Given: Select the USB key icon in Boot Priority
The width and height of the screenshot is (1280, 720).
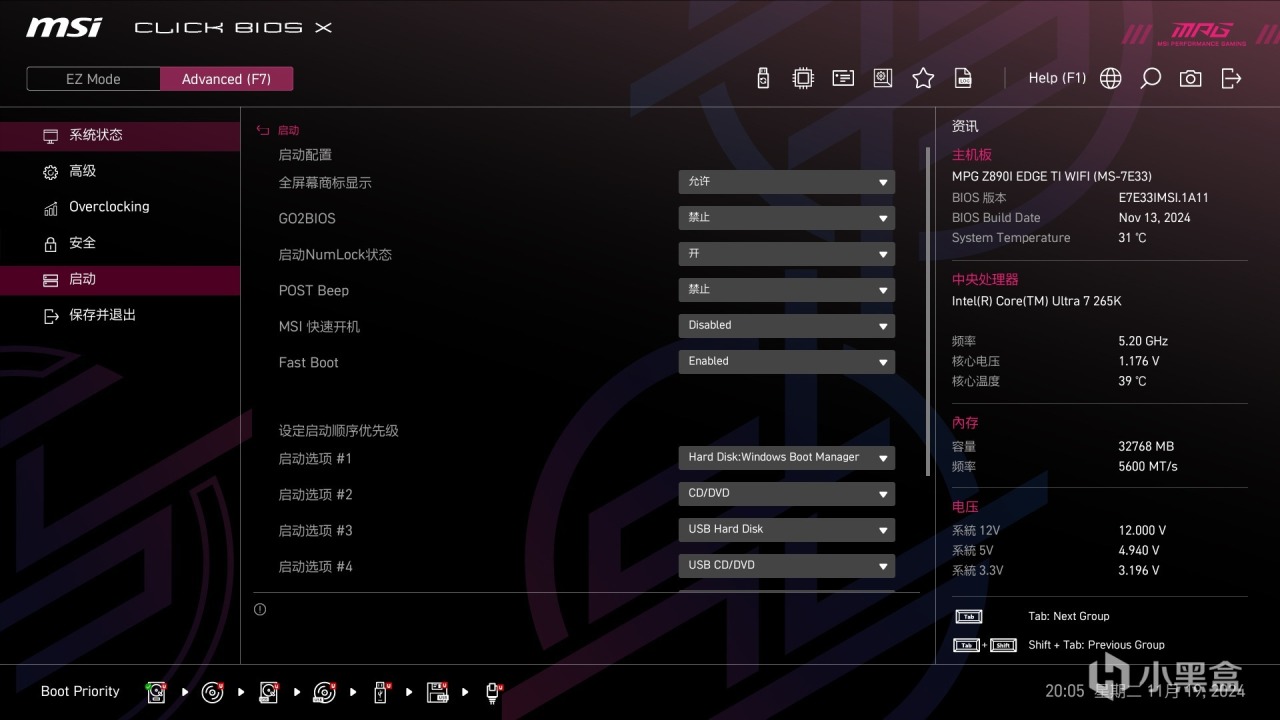Looking at the screenshot, I should (381, 692).
